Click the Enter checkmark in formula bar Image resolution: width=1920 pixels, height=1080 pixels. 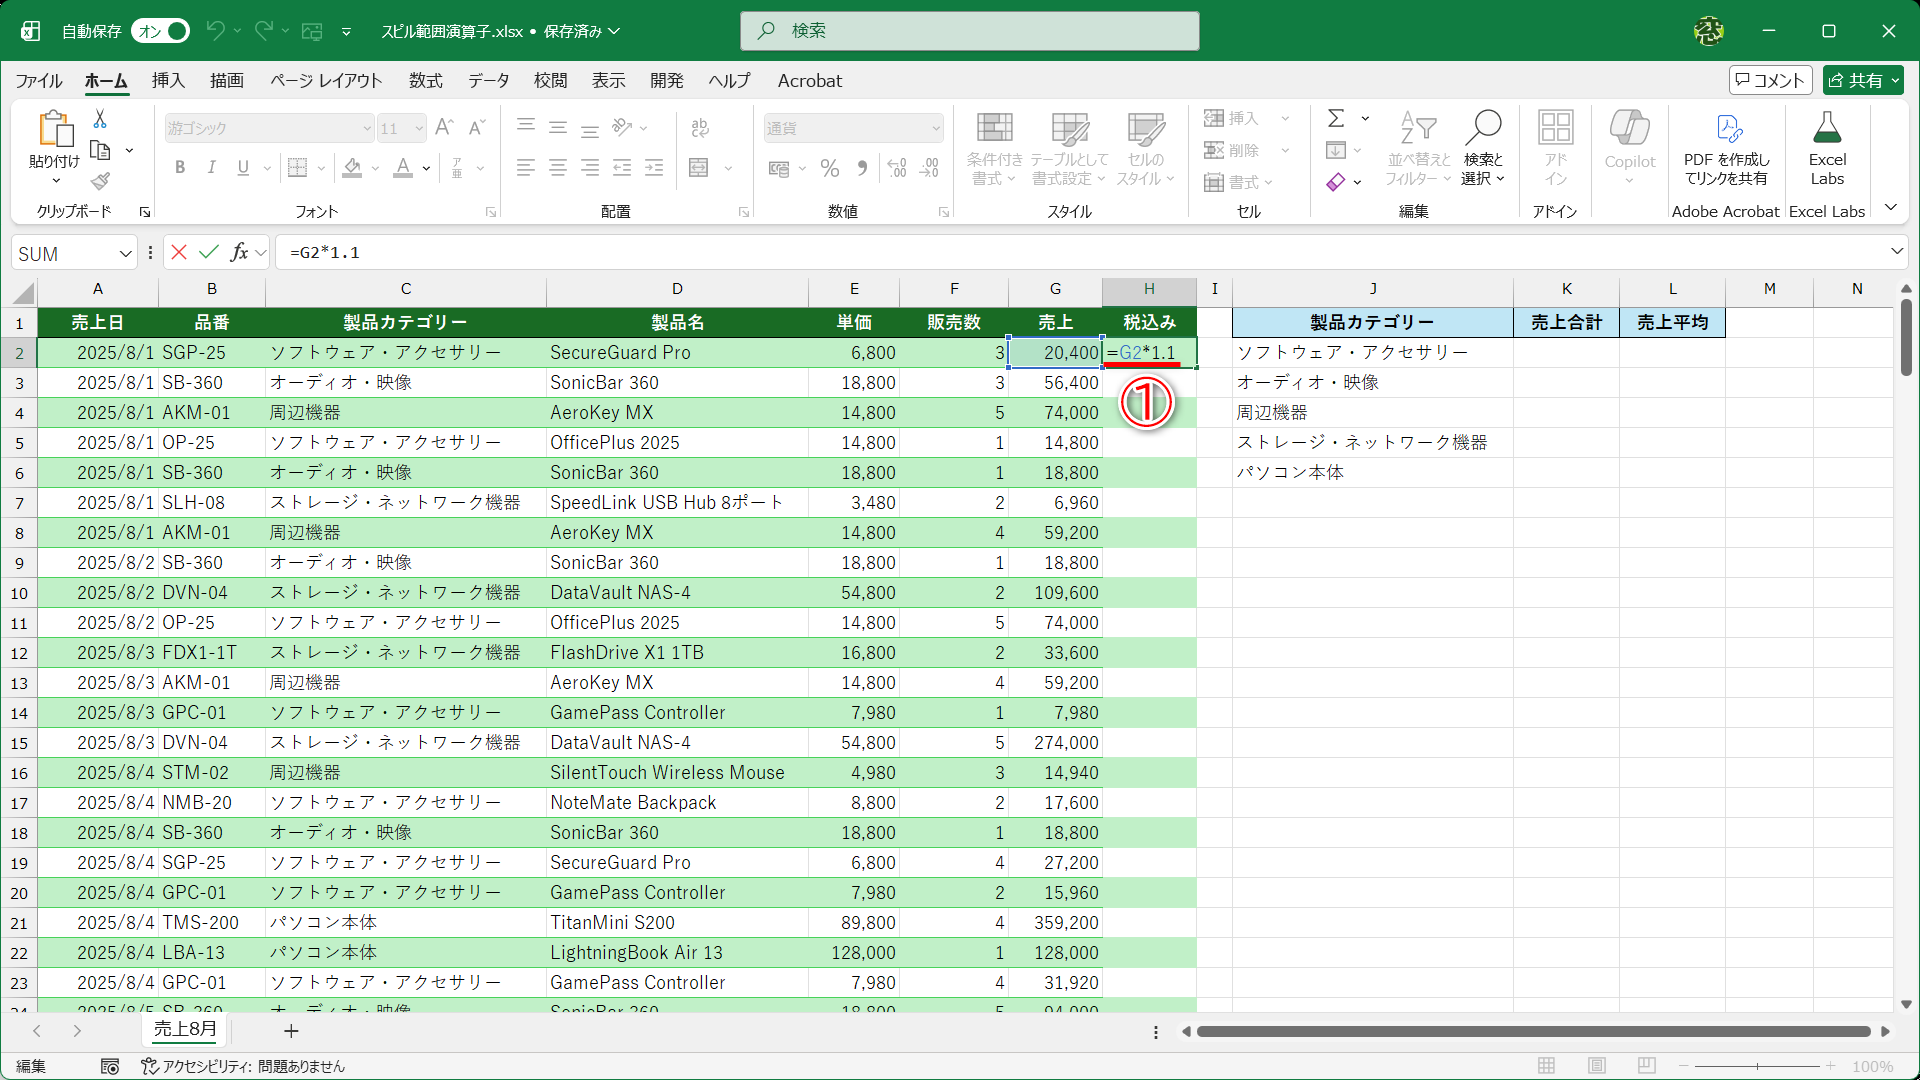(x=209, y=252)
